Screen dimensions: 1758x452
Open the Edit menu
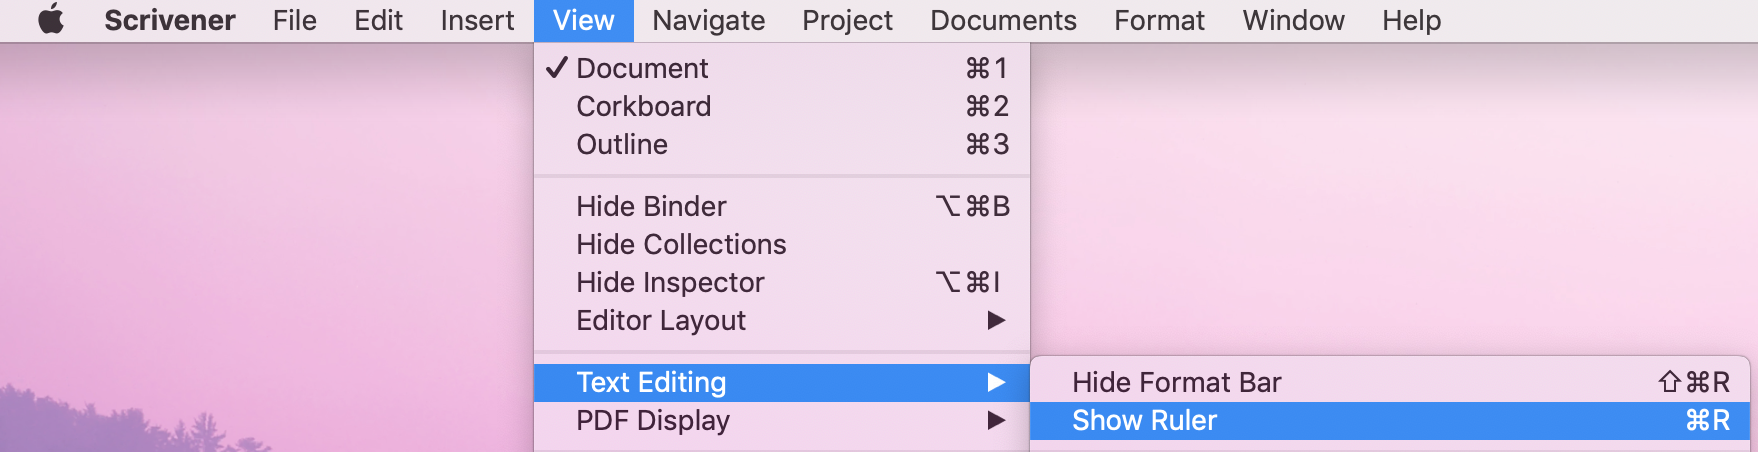[x=378, y=20]
